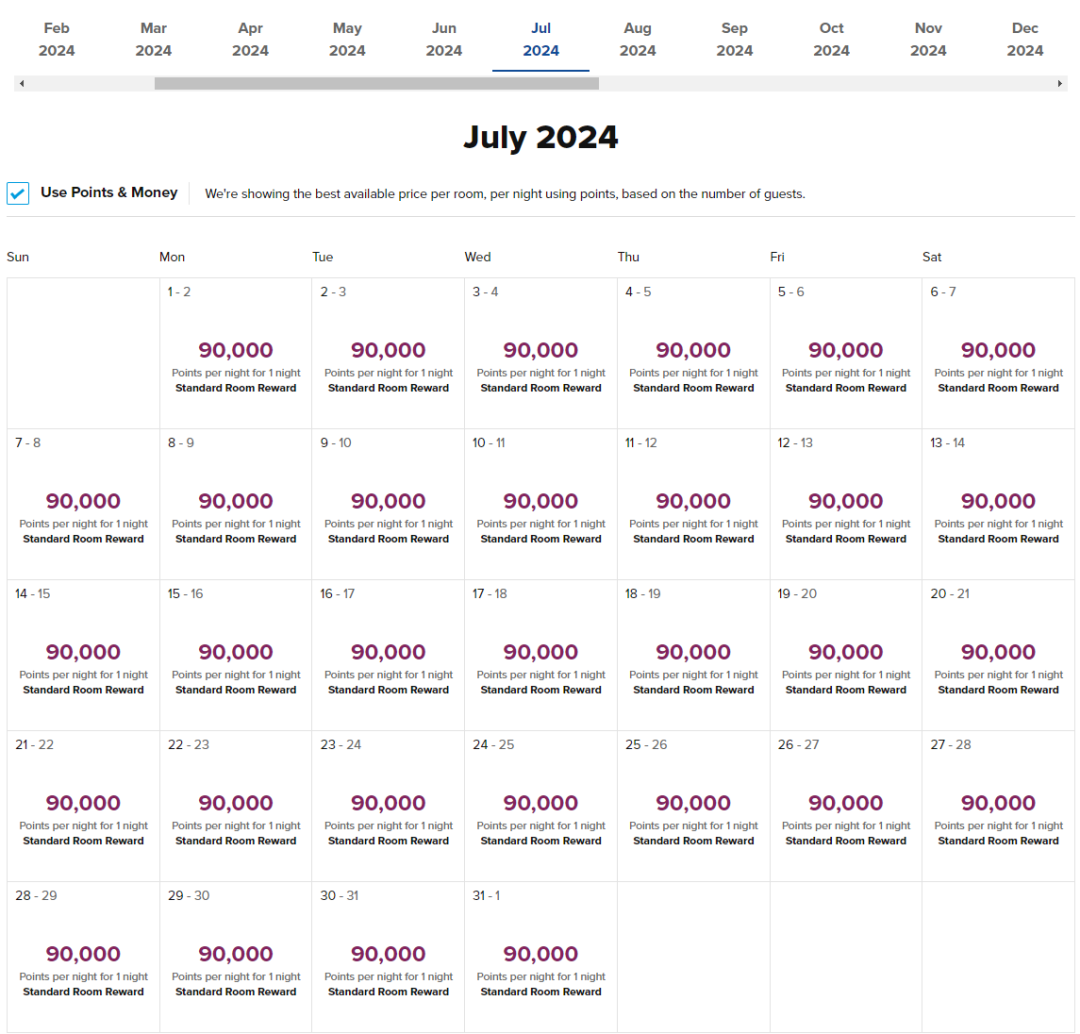The height and width of the screenshot is (1034, 1080).
Task: Go to Oct 2024 tab
Action: [831, 39]
